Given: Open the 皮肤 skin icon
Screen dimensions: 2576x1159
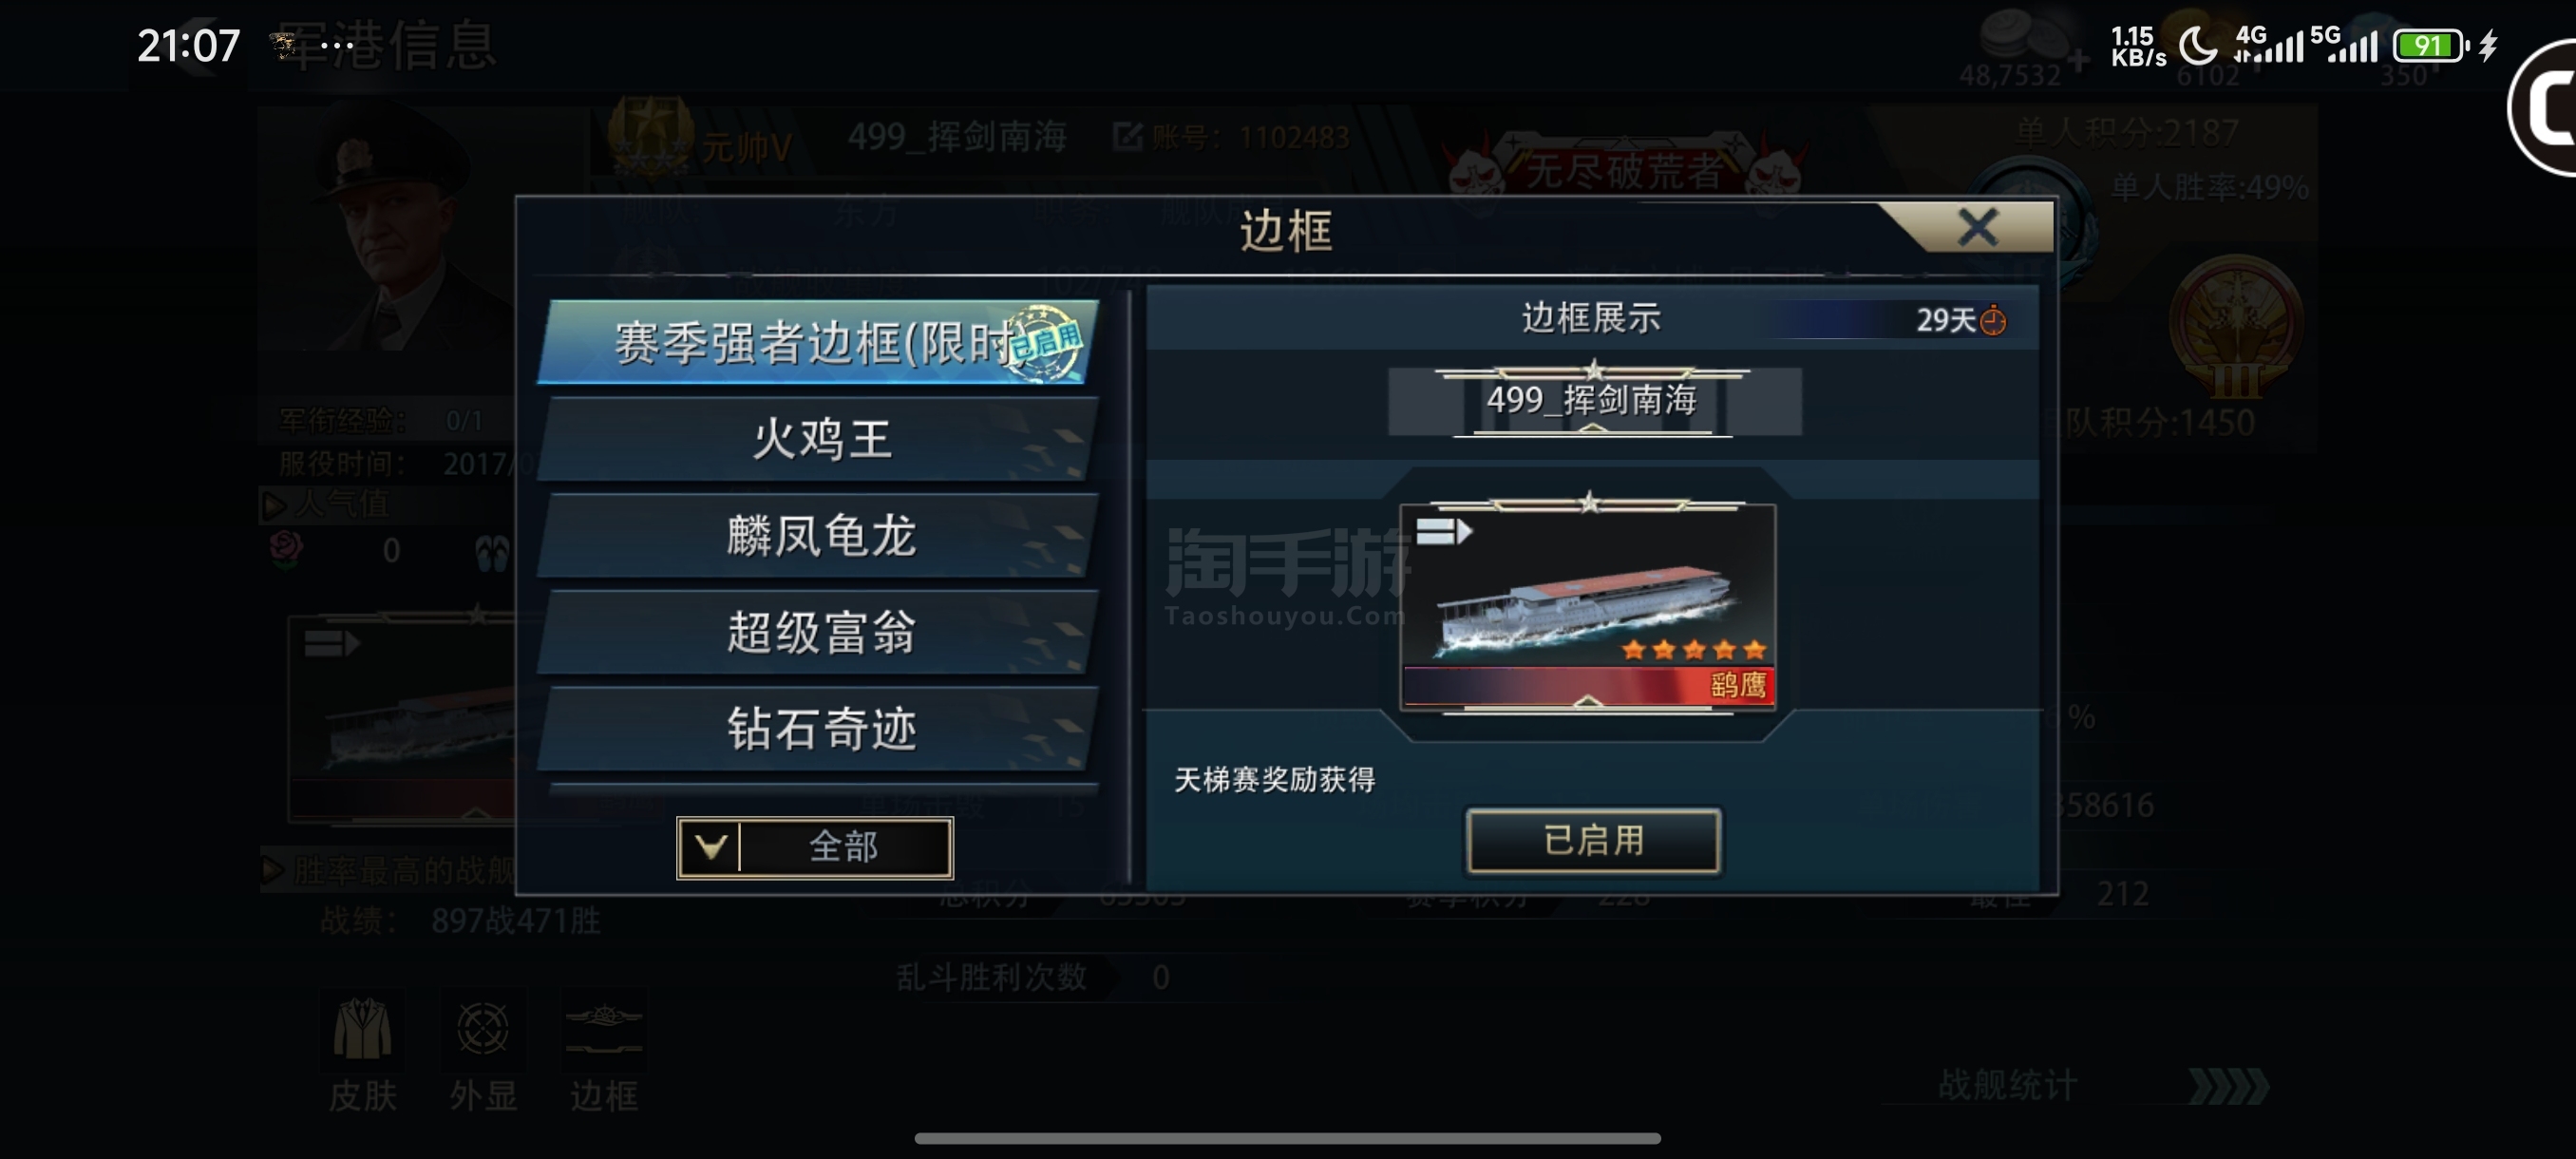Looking at the screenshot, I should 362,1029.
